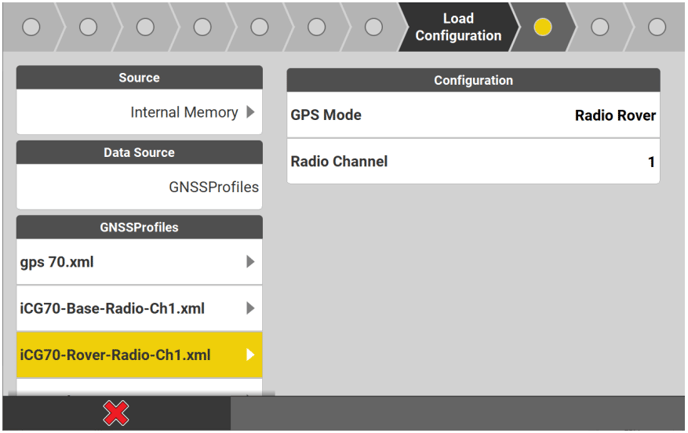The width and height of the screenshot is (688, 433).
Task: Click arrow on highlighted iCG70-Rover-Radio-Ch1.xml row
Action: [x=250, y=355]
